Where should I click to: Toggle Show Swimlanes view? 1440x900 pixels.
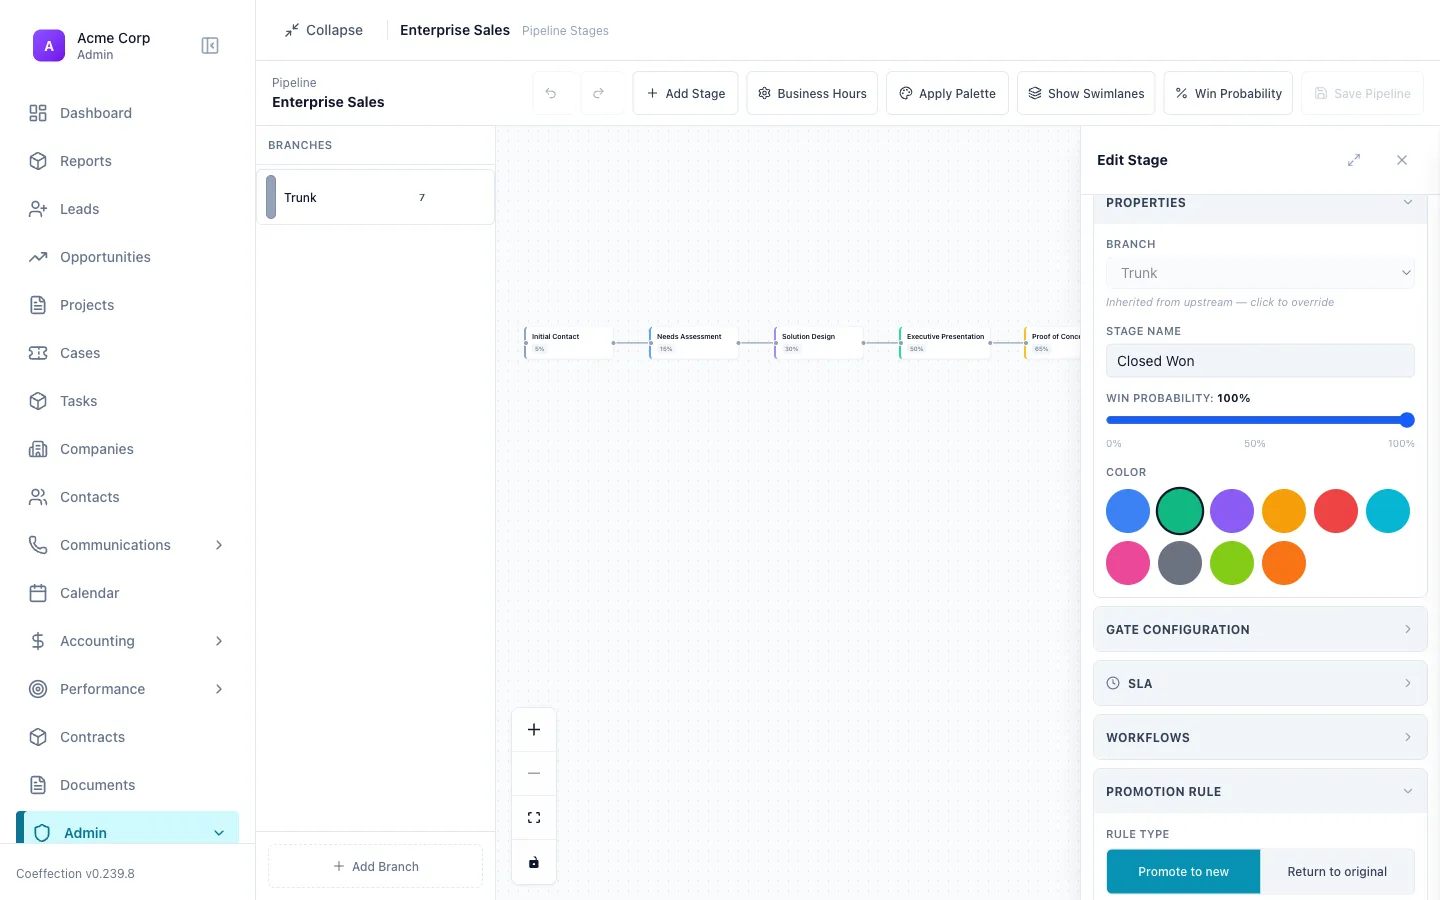(x=1086, y=93)
